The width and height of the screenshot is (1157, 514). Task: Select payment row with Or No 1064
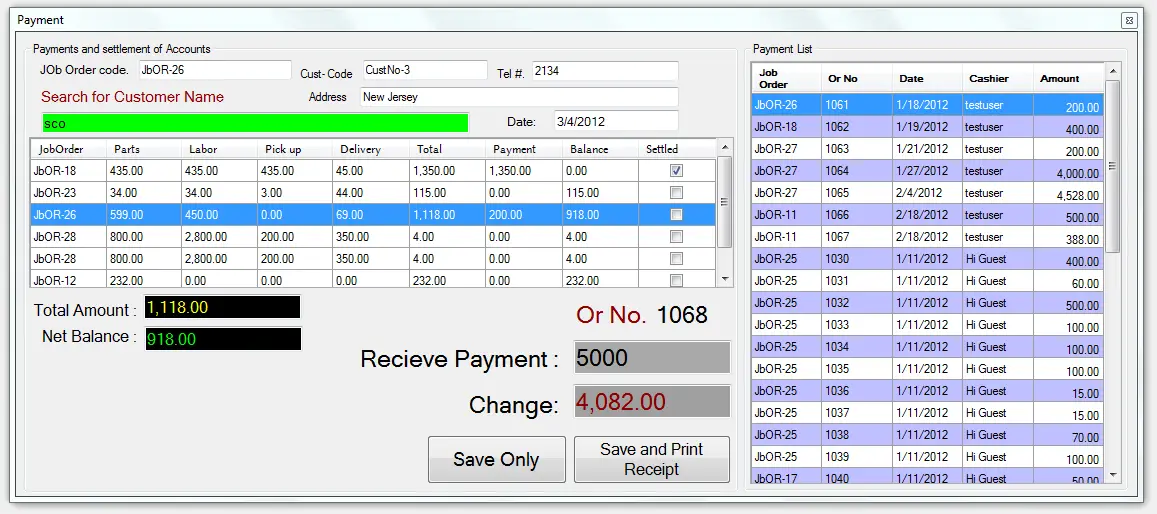(x=928, y=171)
